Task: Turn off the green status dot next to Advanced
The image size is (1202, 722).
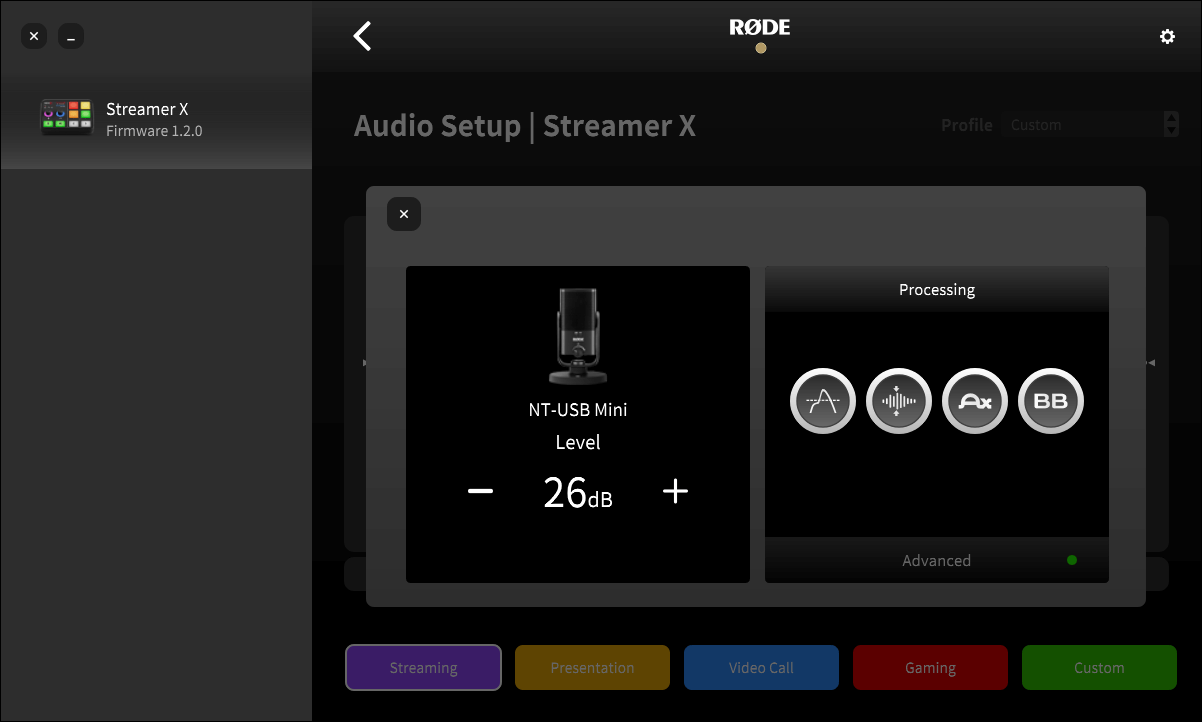Action: [1071, 560]
